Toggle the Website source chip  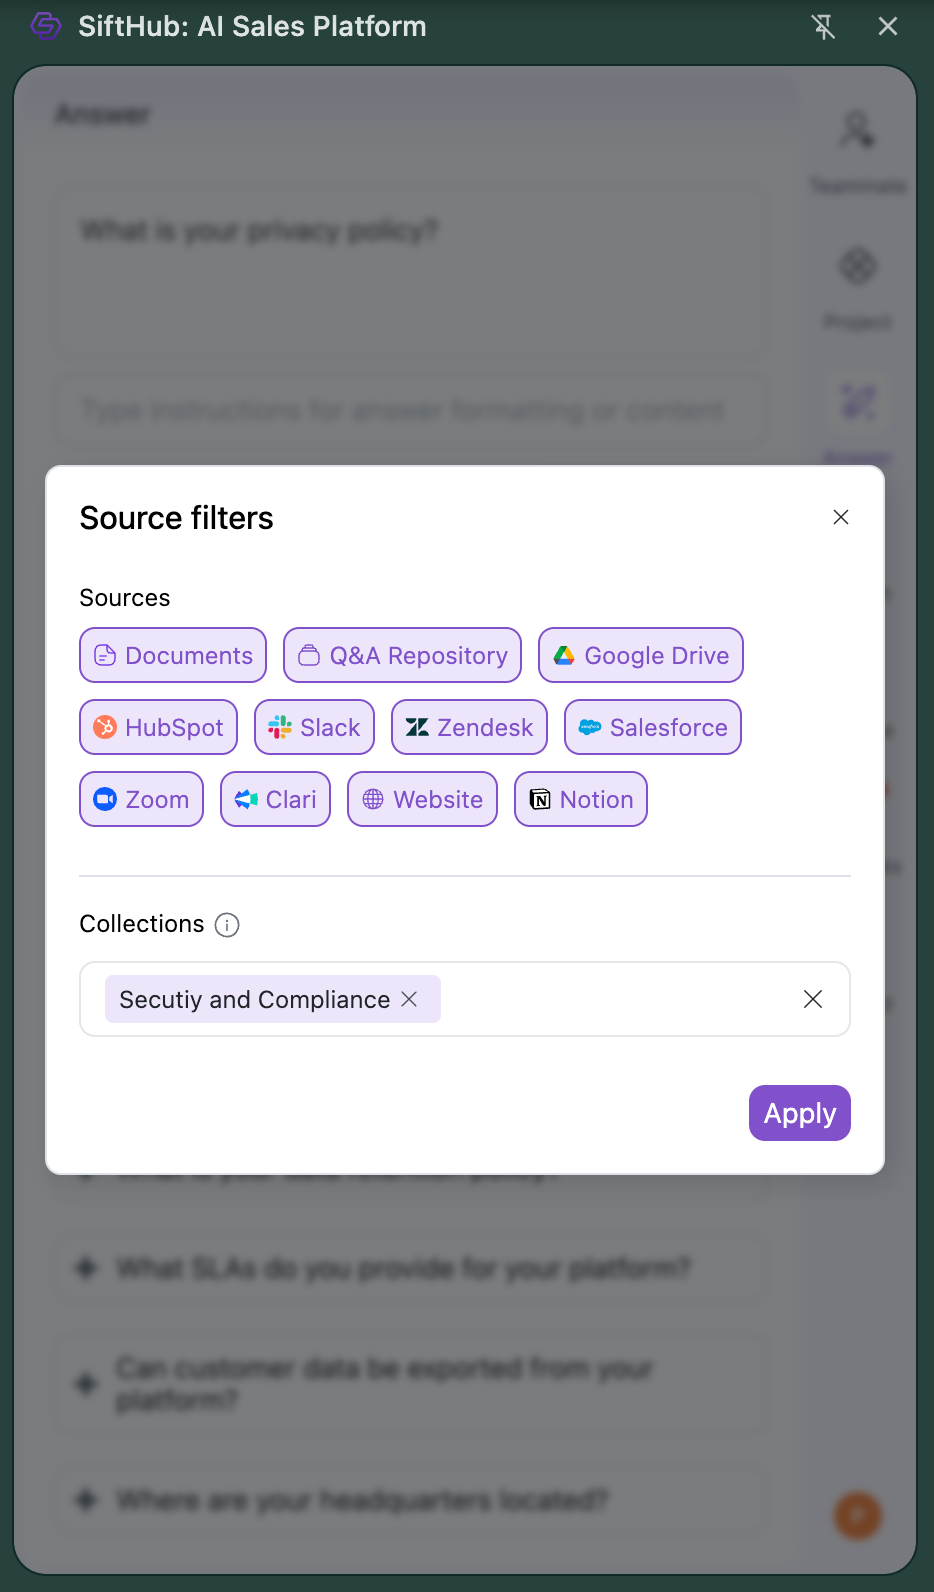click(x=422, y=799)
